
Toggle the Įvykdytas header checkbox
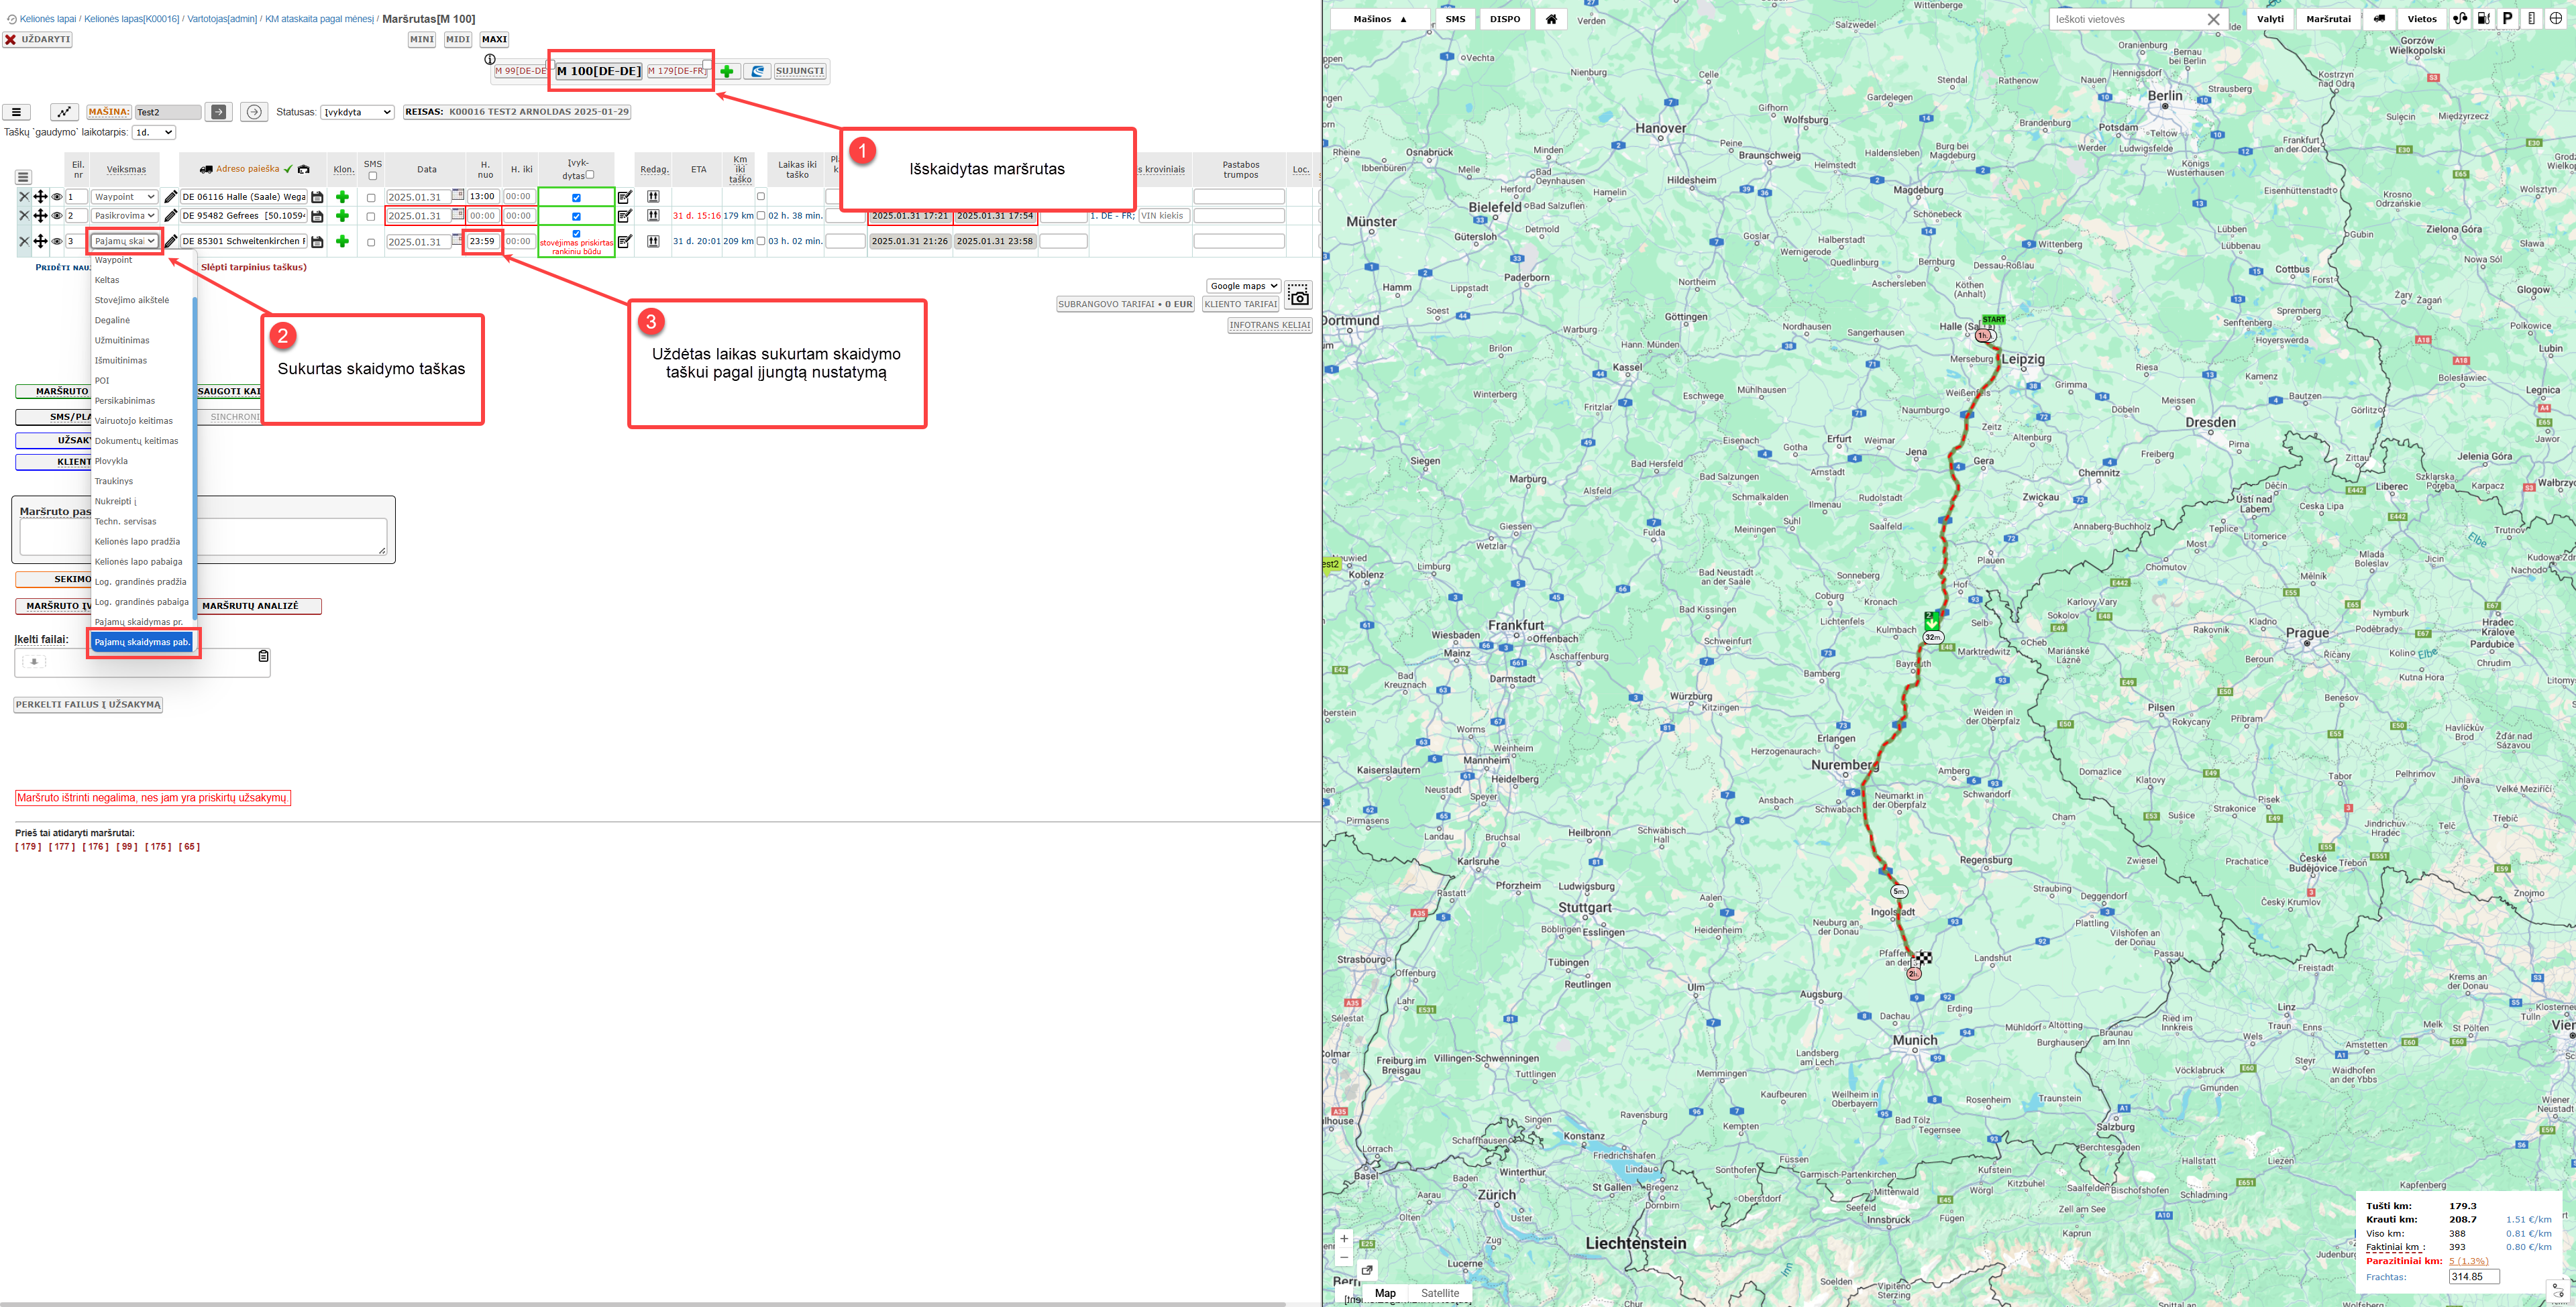coord(590,175)
